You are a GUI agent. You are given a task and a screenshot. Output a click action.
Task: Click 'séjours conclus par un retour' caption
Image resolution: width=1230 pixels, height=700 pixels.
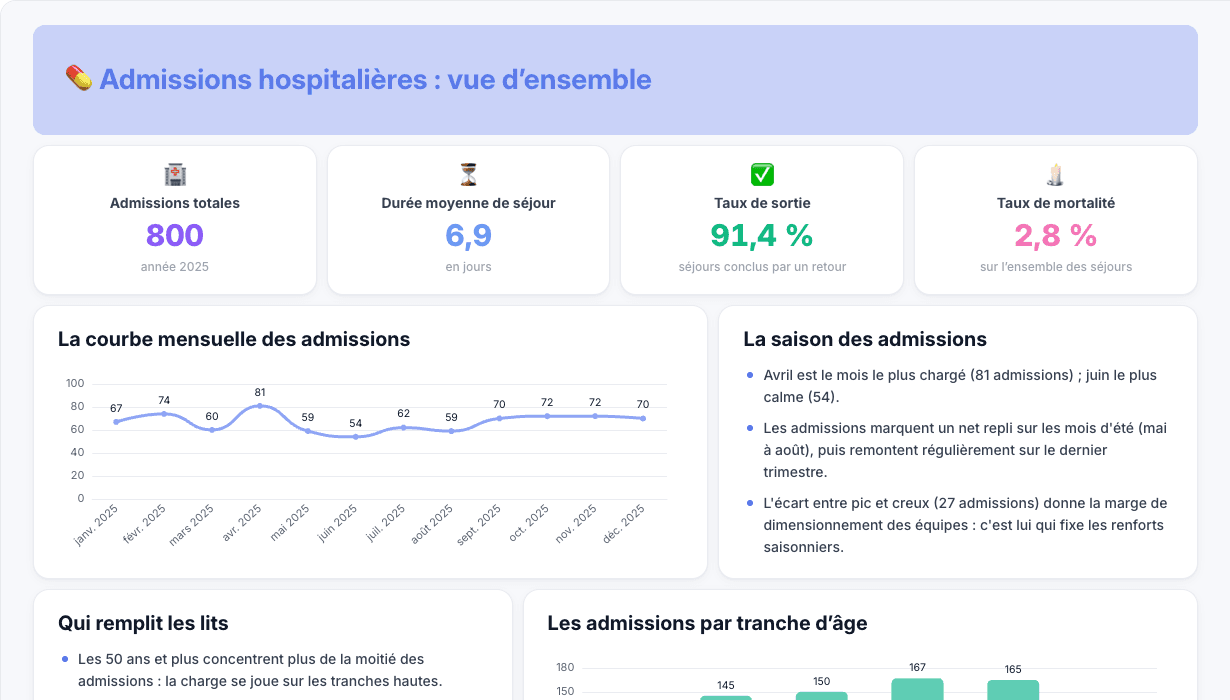(762, 267)
